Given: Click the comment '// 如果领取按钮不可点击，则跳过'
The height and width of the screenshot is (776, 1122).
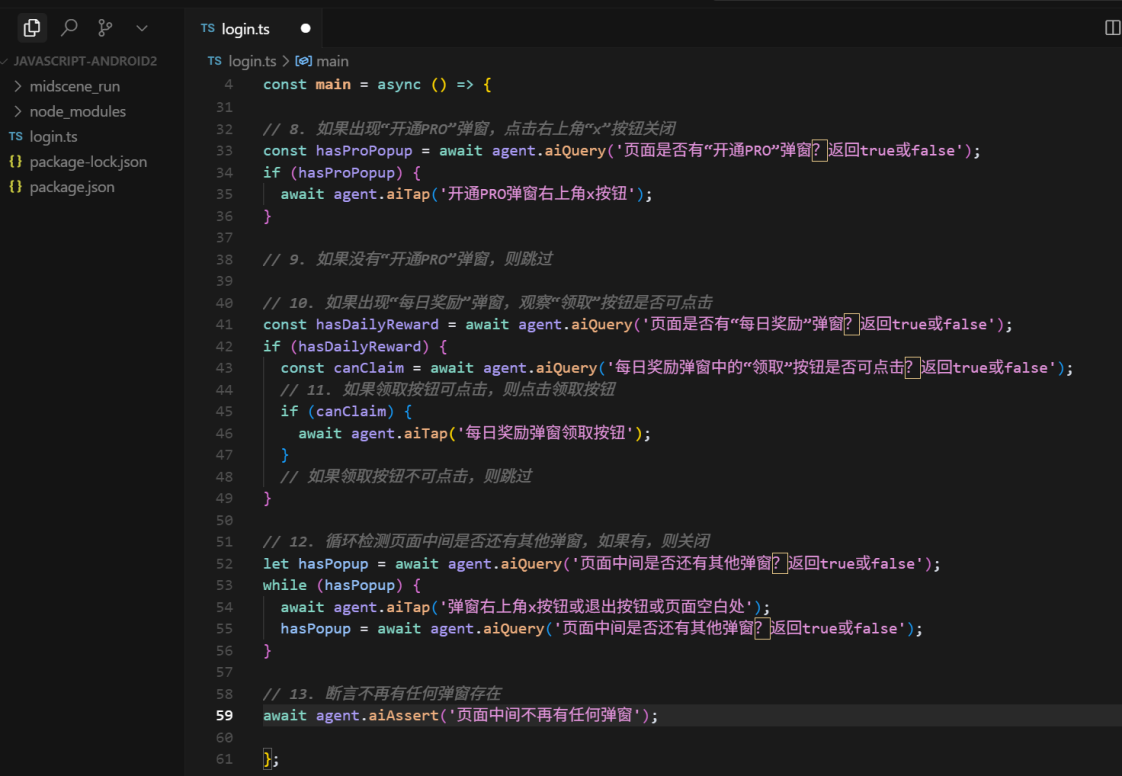Looking at the screenshot, I should coord(406,477).
